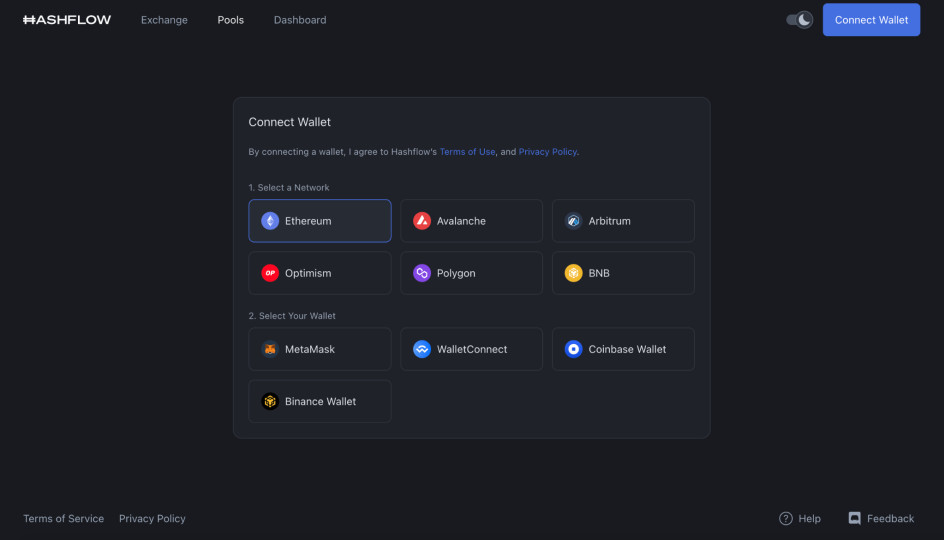The height and width of the screenshot is (540, 944).
Task: Click the '1. Select a Network' label
Action: coord(289,188)
